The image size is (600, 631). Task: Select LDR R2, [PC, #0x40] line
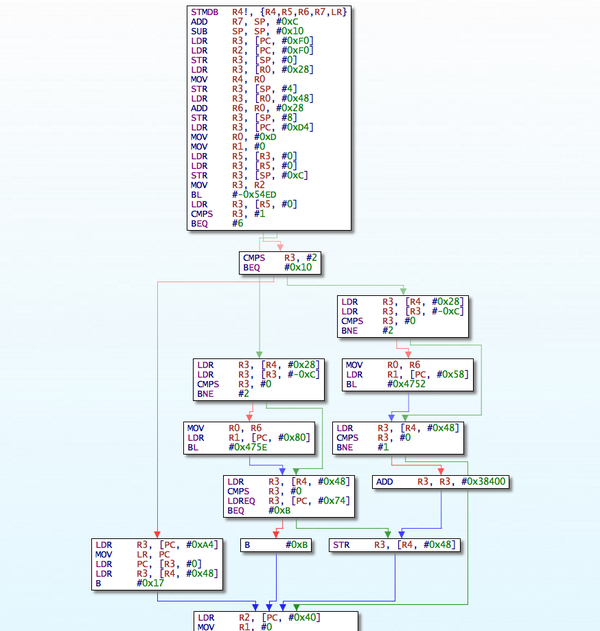[259, 618]
